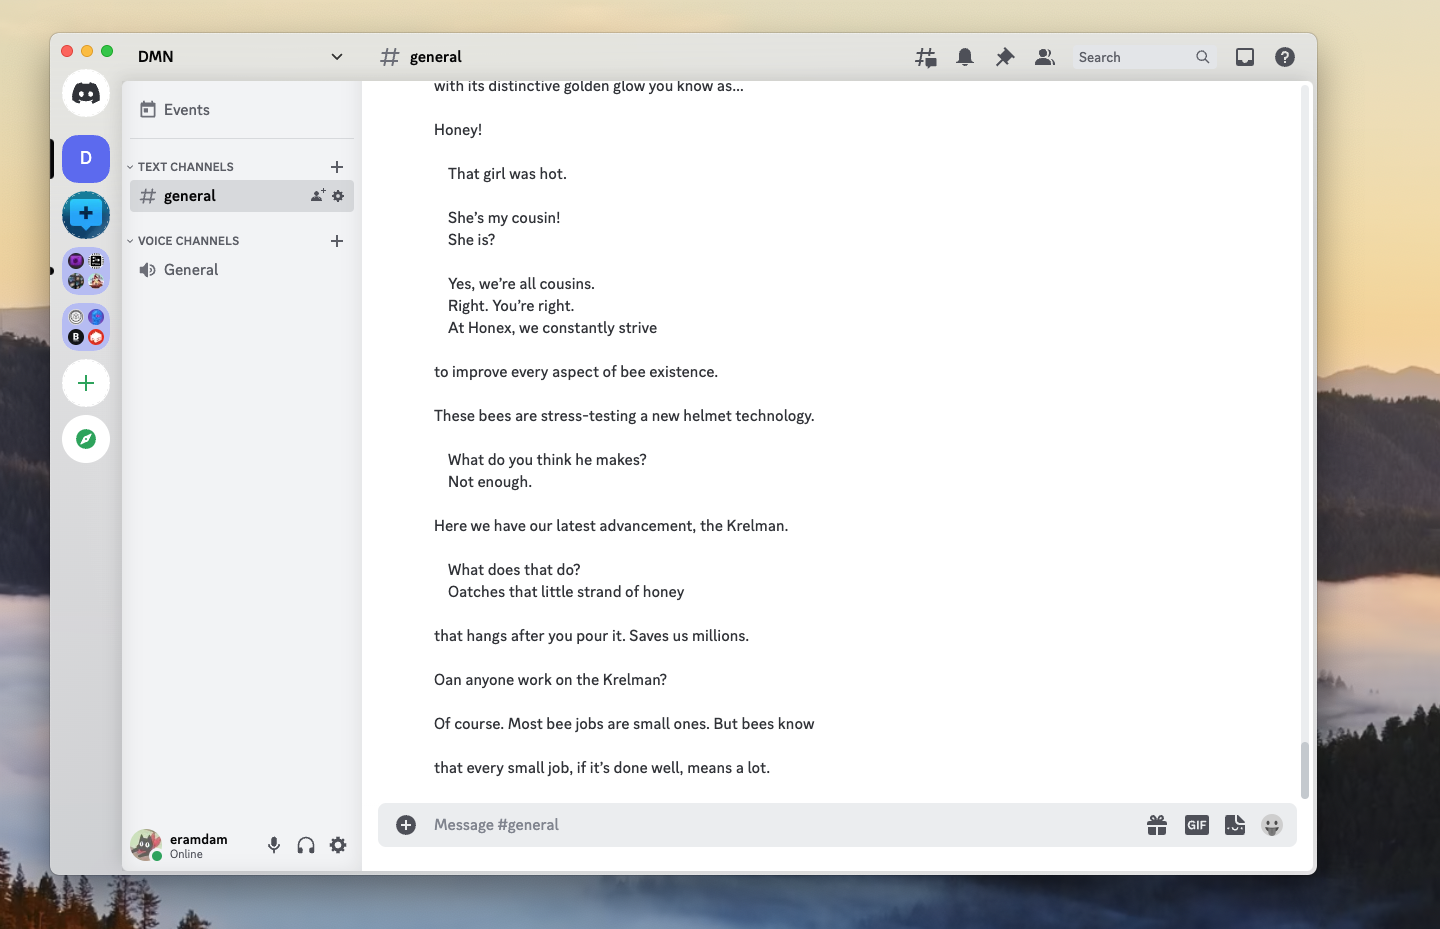Invite people to general channel

(x=318, y=196)
